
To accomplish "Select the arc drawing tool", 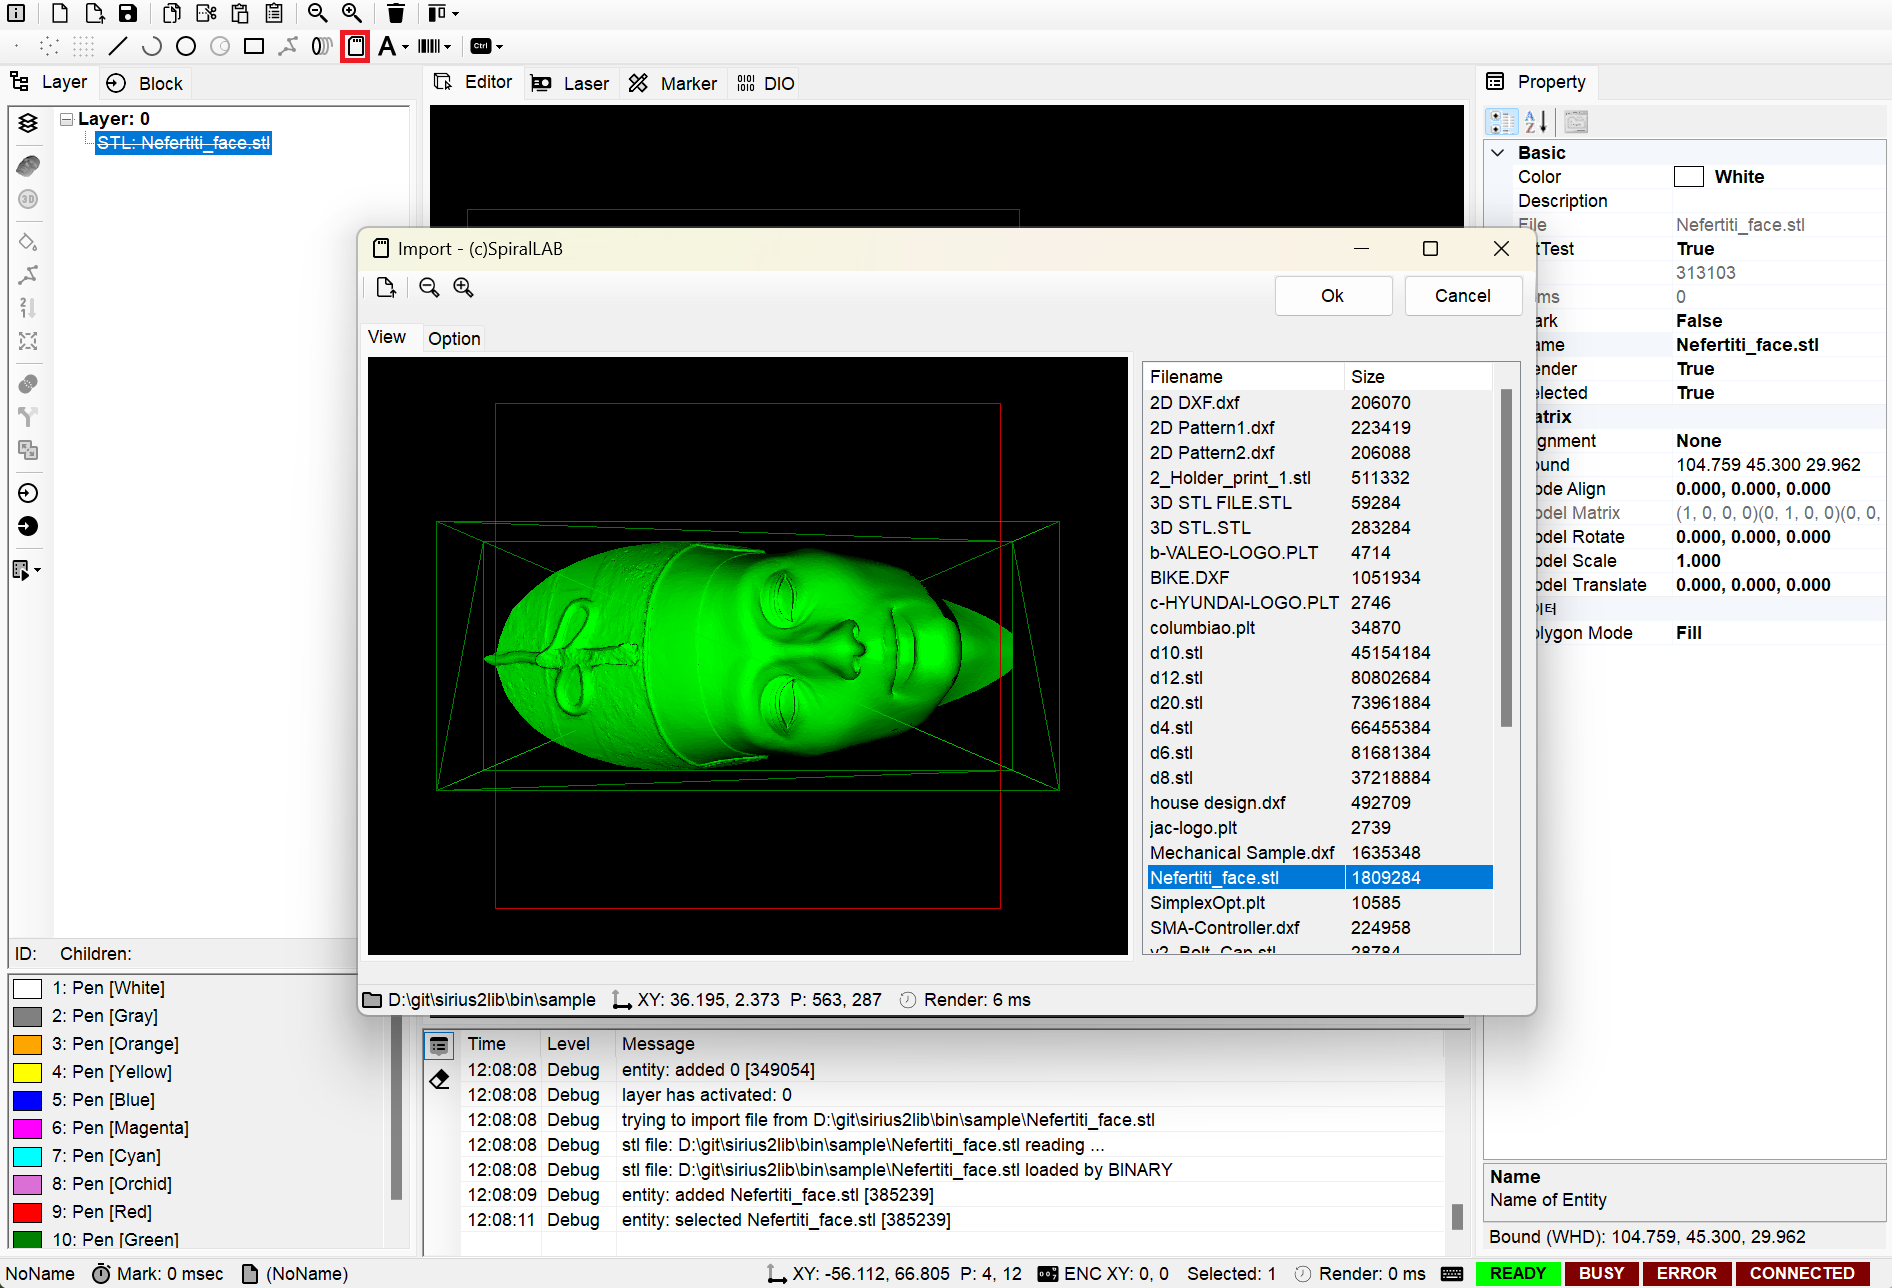I will (x=152, y=46).
